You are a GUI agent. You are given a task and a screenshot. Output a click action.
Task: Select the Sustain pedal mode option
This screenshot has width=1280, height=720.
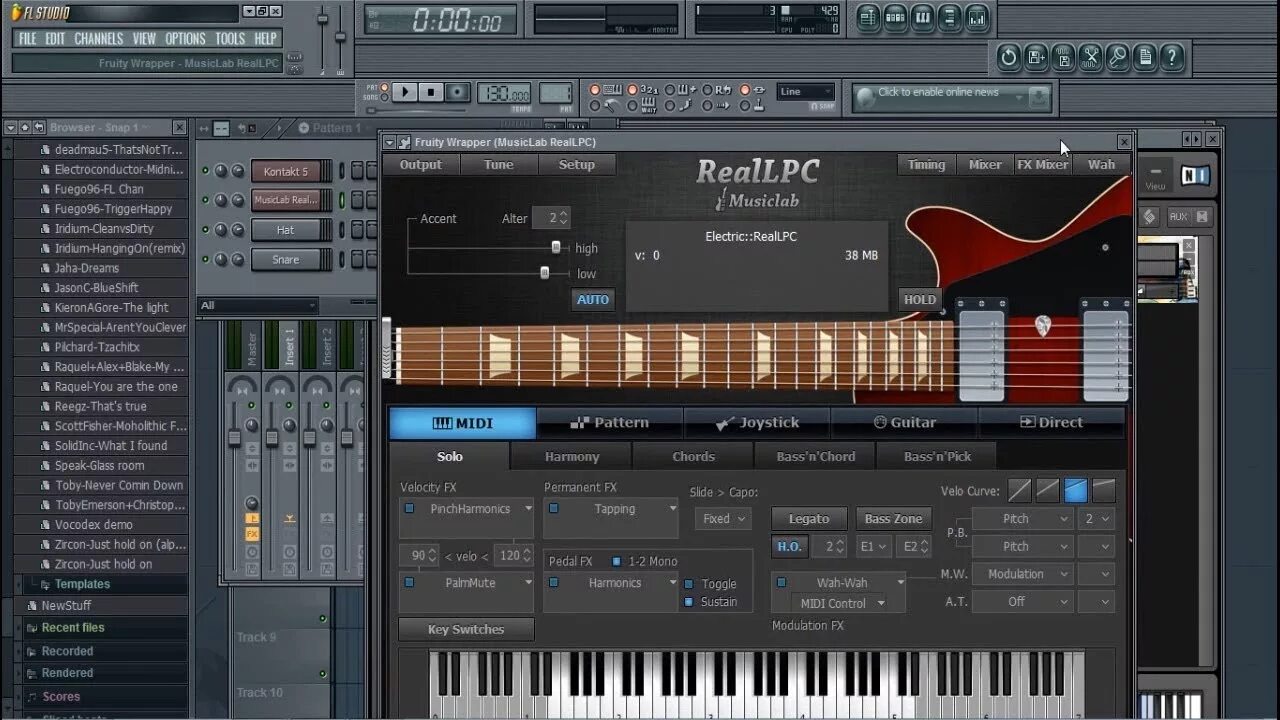(x=688, y=602)
